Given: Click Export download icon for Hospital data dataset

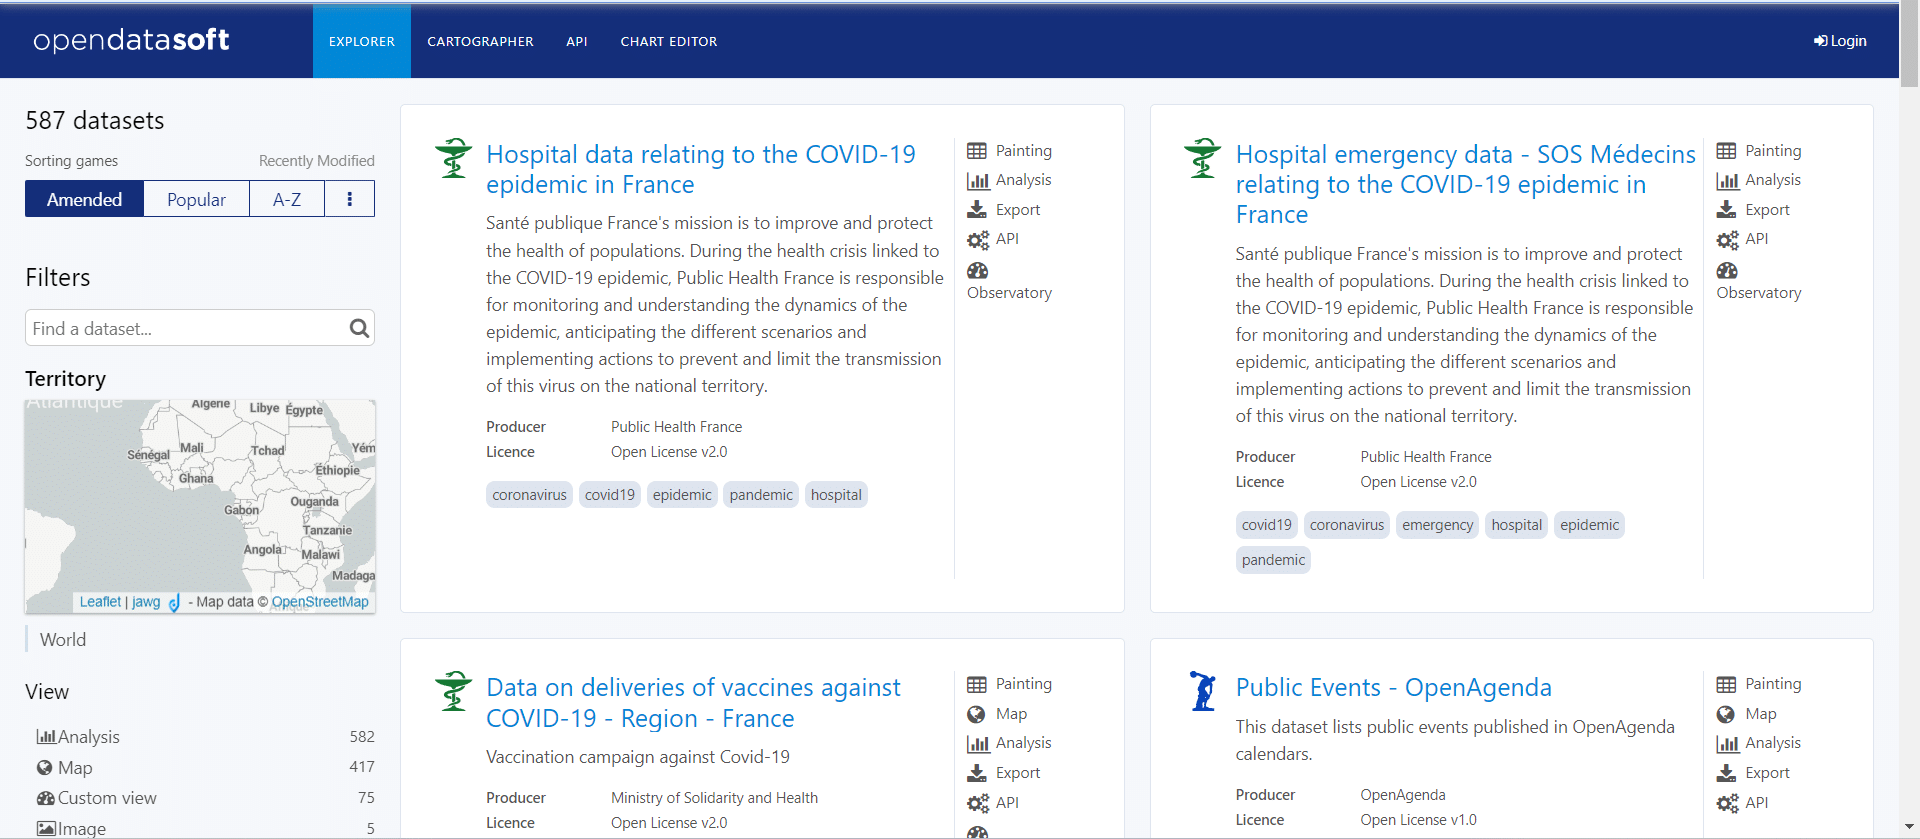Looking at the screenshot, I should click(x=977, y=210).
